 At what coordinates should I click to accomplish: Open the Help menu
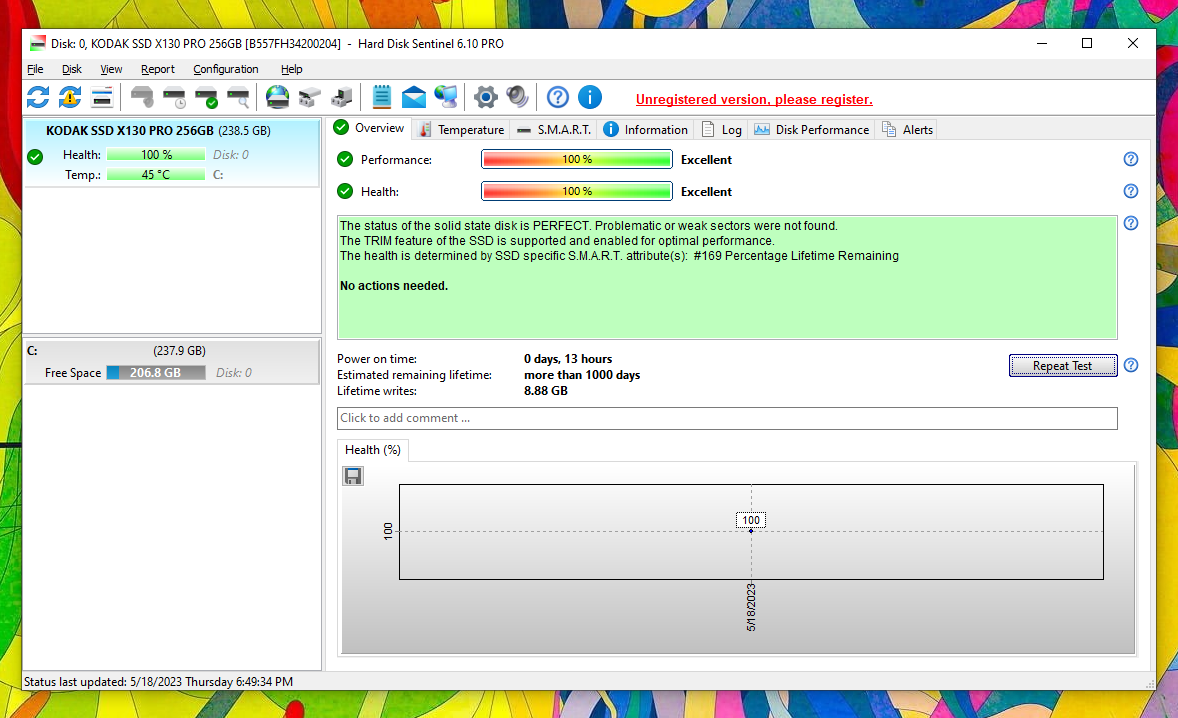click(x=291, y=69)
